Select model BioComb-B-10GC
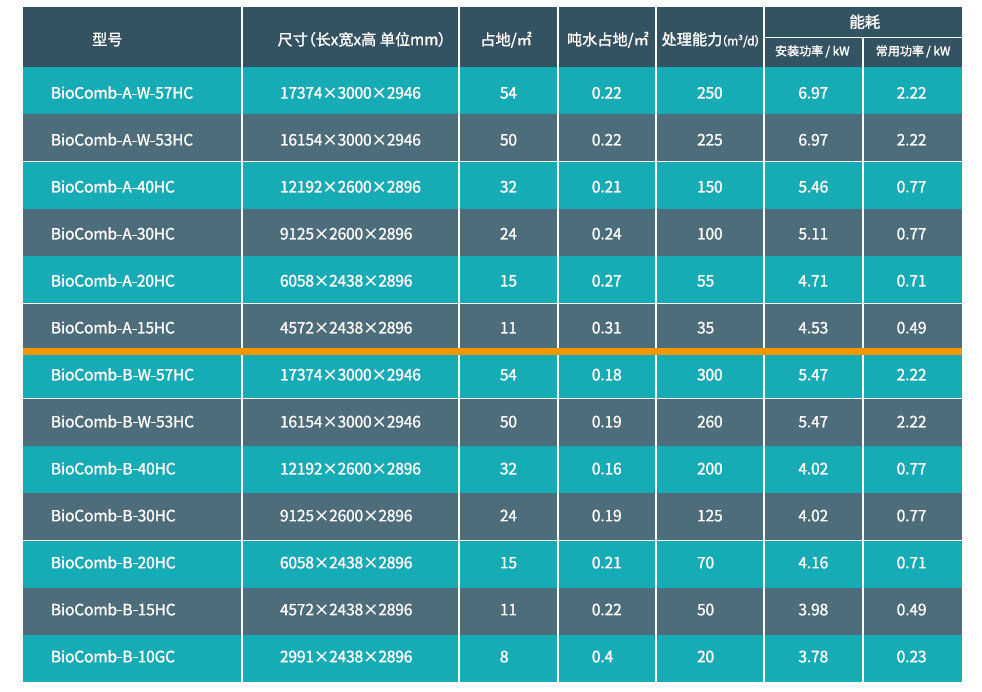The image size is (982, 692). (113, 656)
